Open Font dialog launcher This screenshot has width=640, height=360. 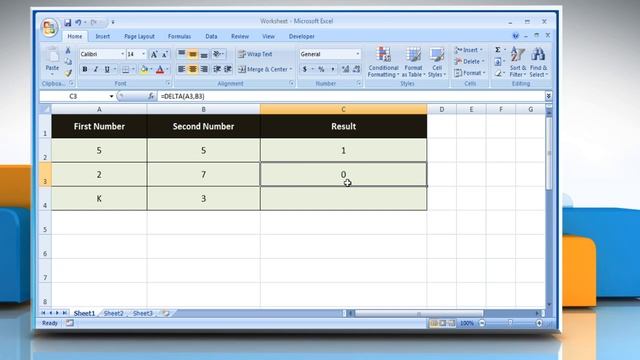click(x=168, y=83)
